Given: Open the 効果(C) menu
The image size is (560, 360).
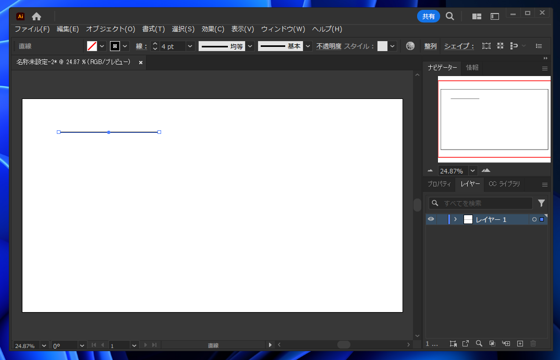Looking at the screenshot, I should [x=213, y=29].
